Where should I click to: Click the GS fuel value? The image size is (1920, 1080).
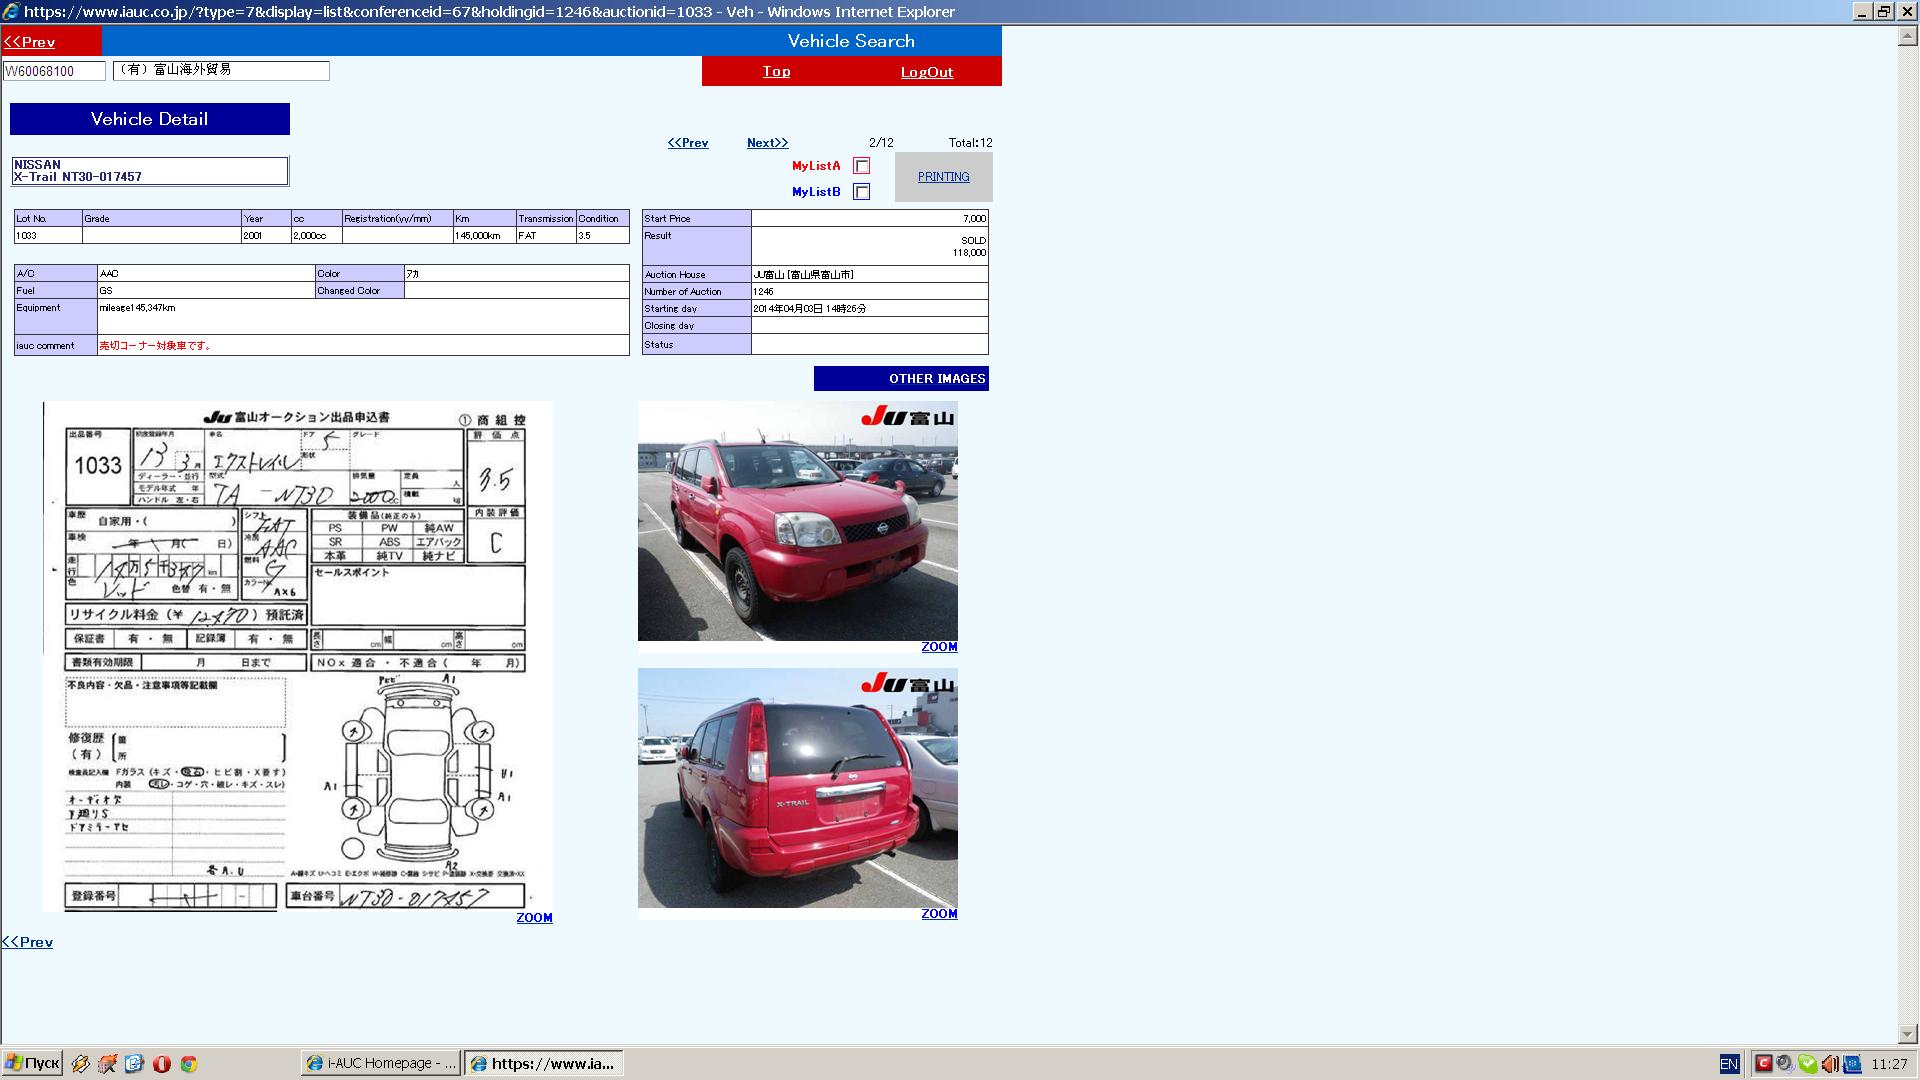[106, 291]
